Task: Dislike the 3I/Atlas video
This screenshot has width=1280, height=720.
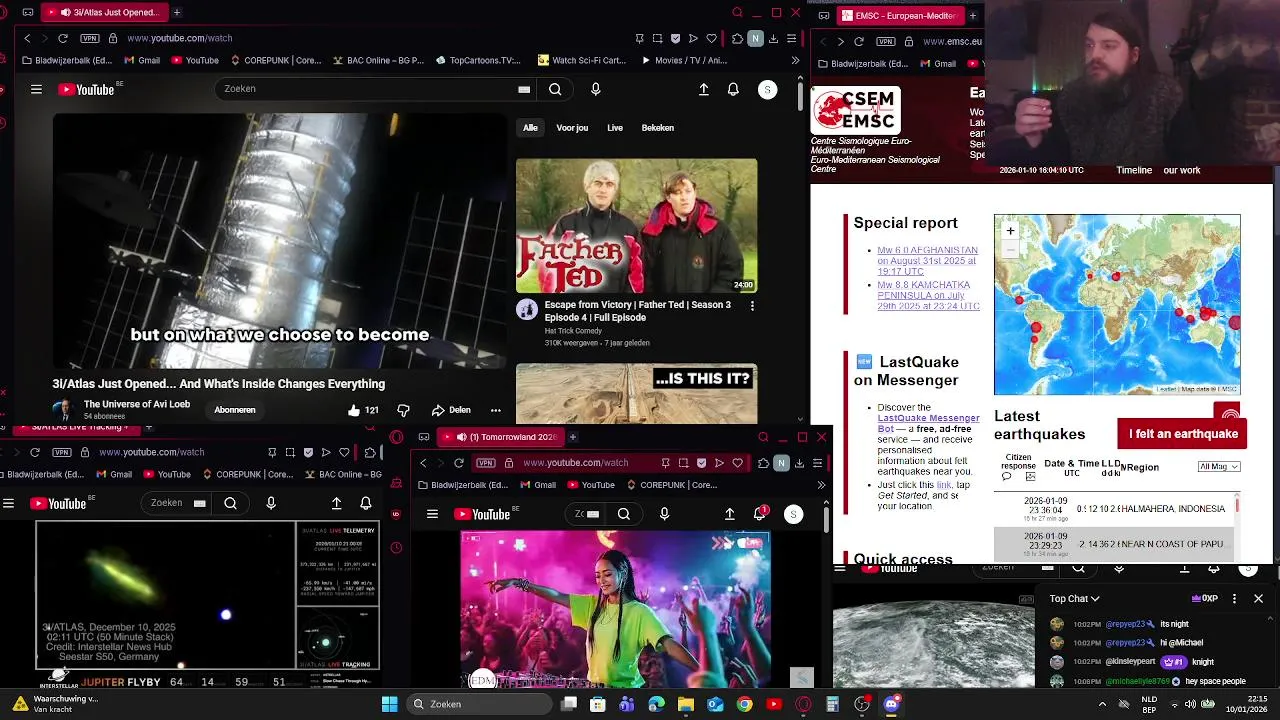Action: (x=403, y=410)
